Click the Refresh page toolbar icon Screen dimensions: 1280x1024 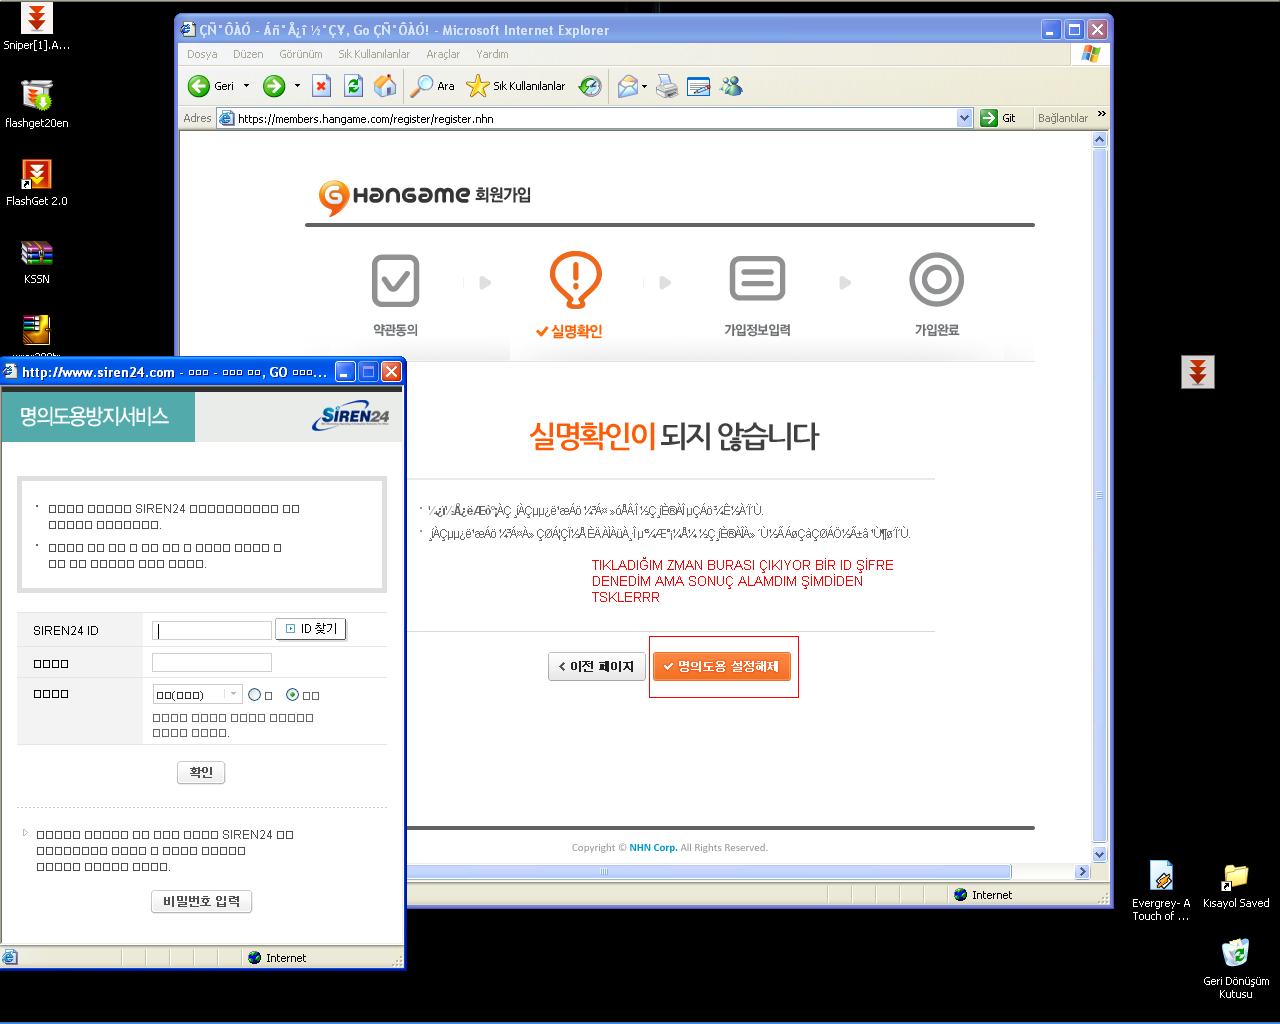(x=353, y=86)
